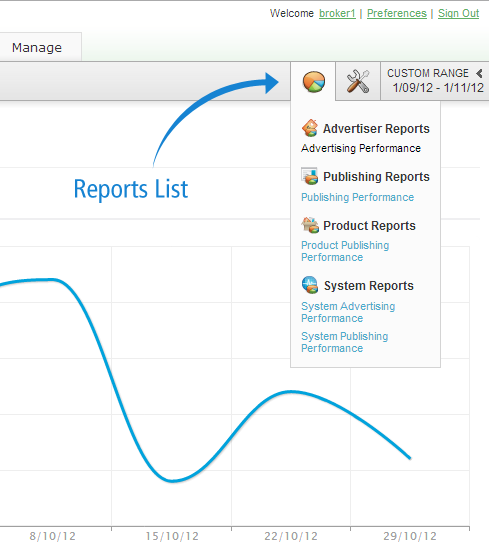Select the Product Reports heading

369,226
